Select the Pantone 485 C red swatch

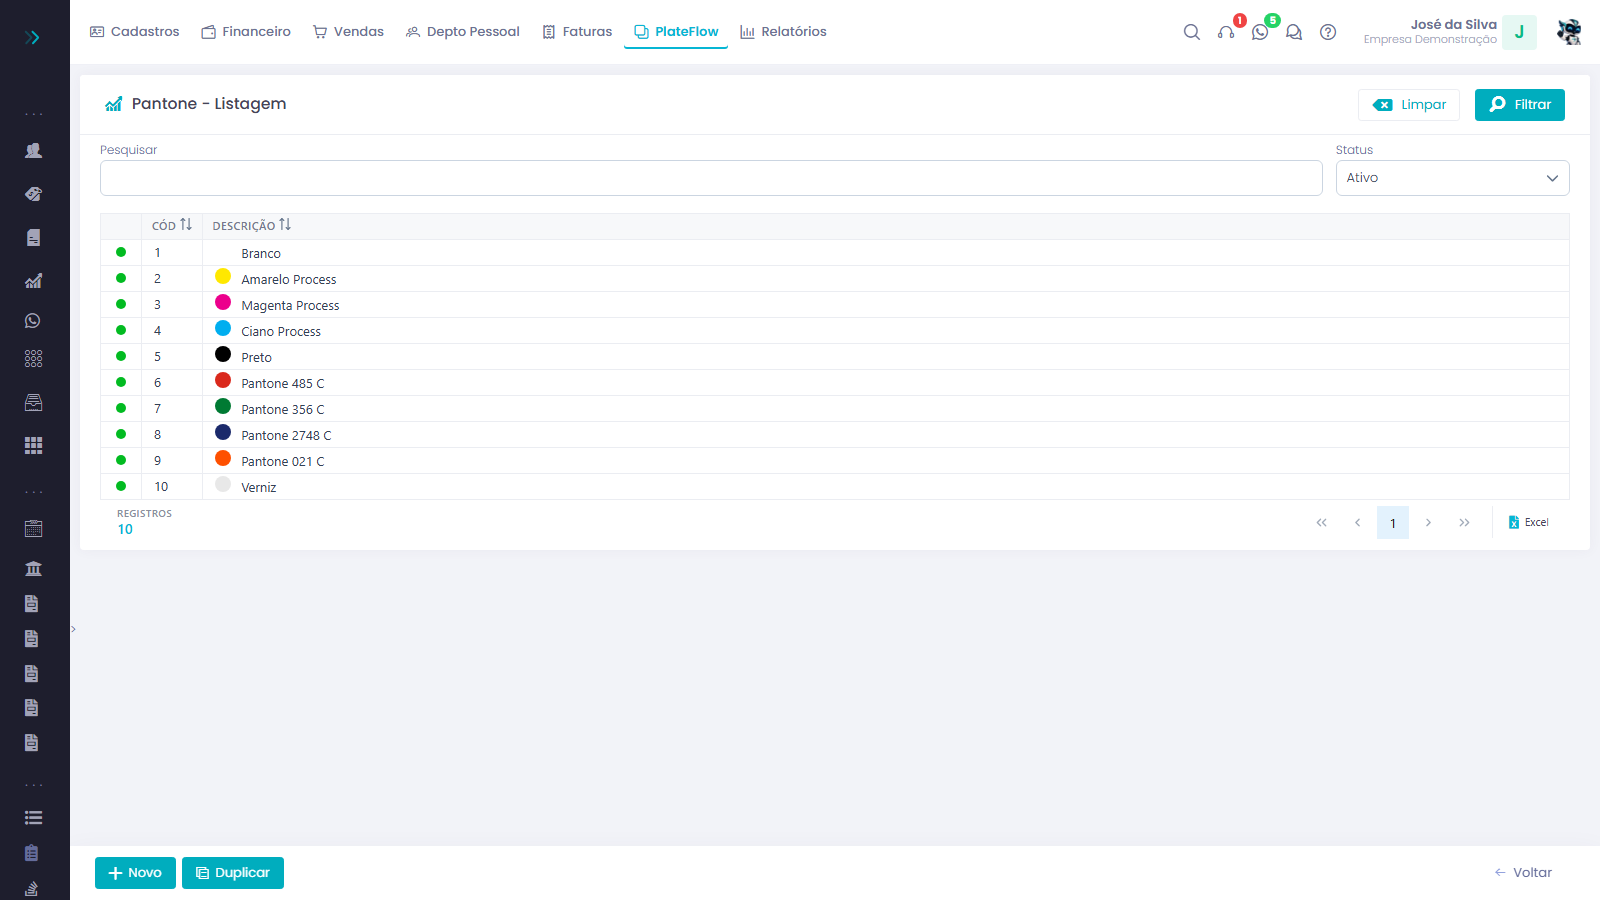point(223,381)
